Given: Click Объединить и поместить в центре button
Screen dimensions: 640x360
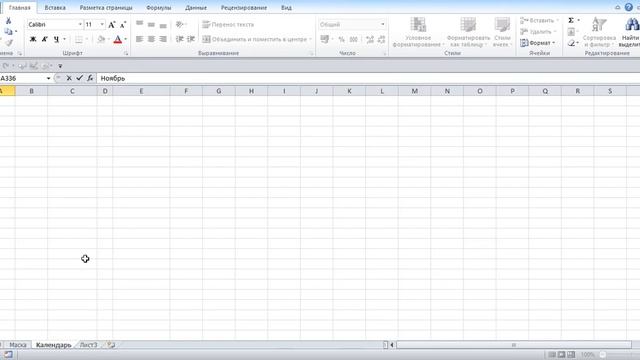Looking at the screenshot, I should pos(257,39).
